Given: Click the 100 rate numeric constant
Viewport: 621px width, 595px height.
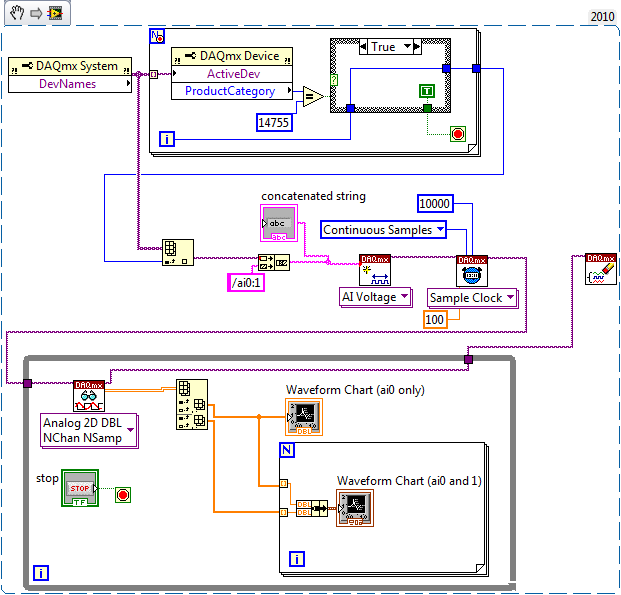Looking at the screenshot, I should pyautogui.click(x=435, y=320).
